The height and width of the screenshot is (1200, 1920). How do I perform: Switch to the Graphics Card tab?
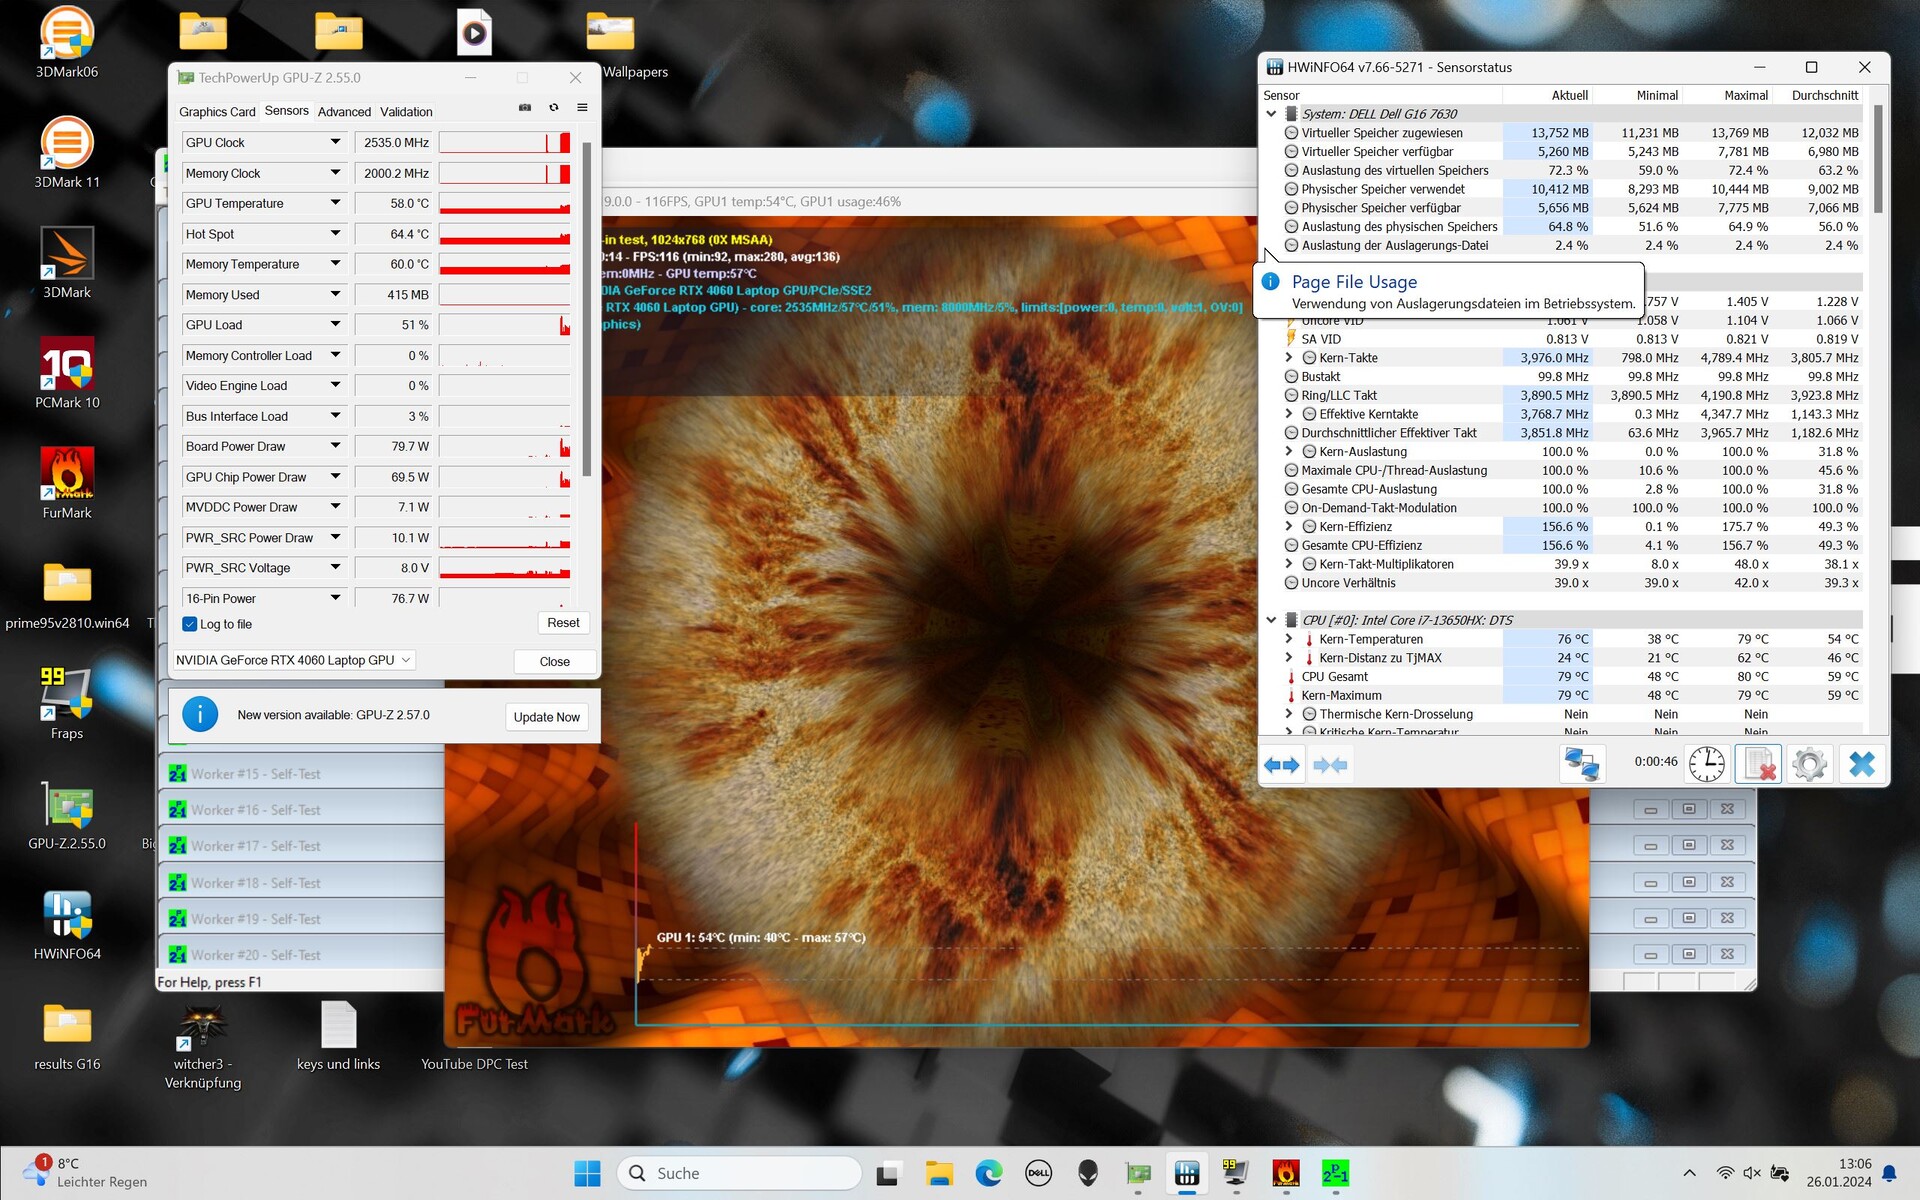(217, 112)
